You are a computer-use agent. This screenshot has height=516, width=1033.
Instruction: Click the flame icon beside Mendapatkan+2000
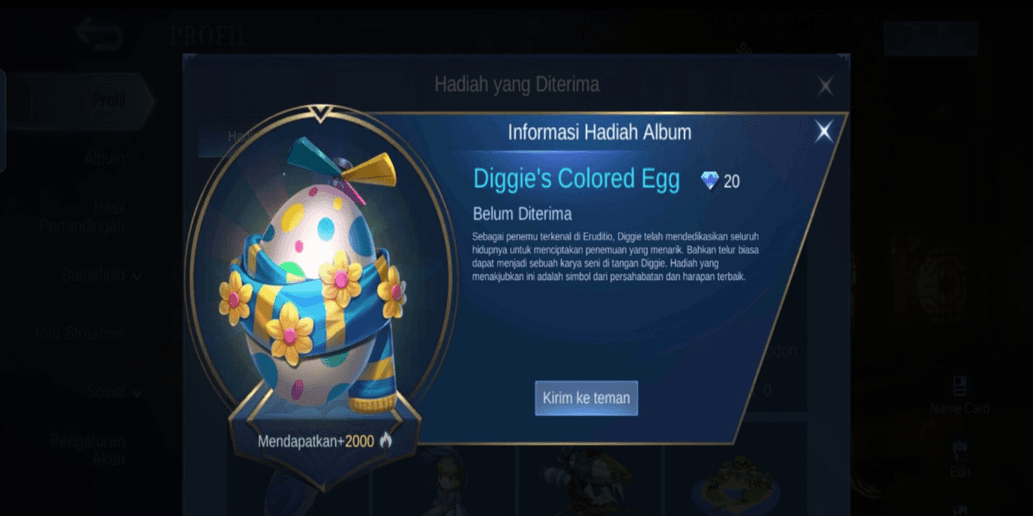(x=386, y=441)
